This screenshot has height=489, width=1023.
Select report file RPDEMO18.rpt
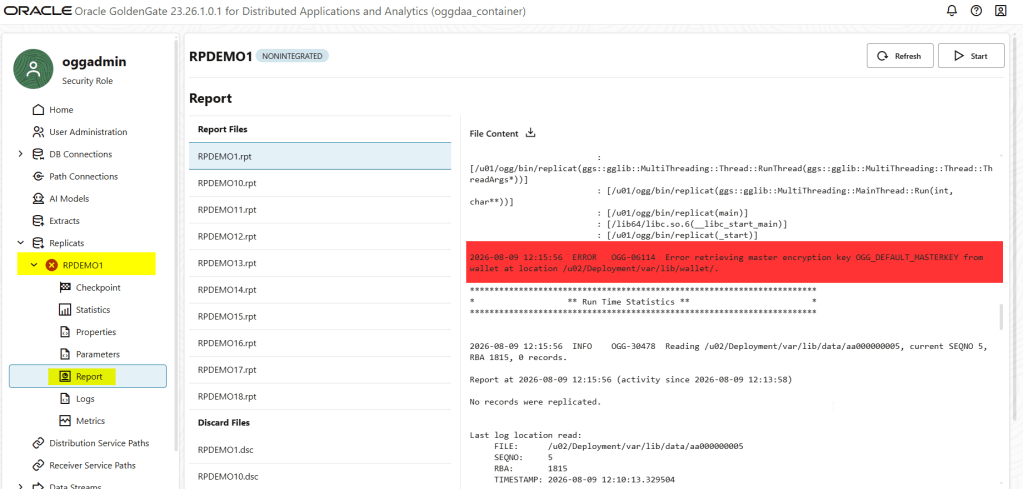tap(320, 396)
